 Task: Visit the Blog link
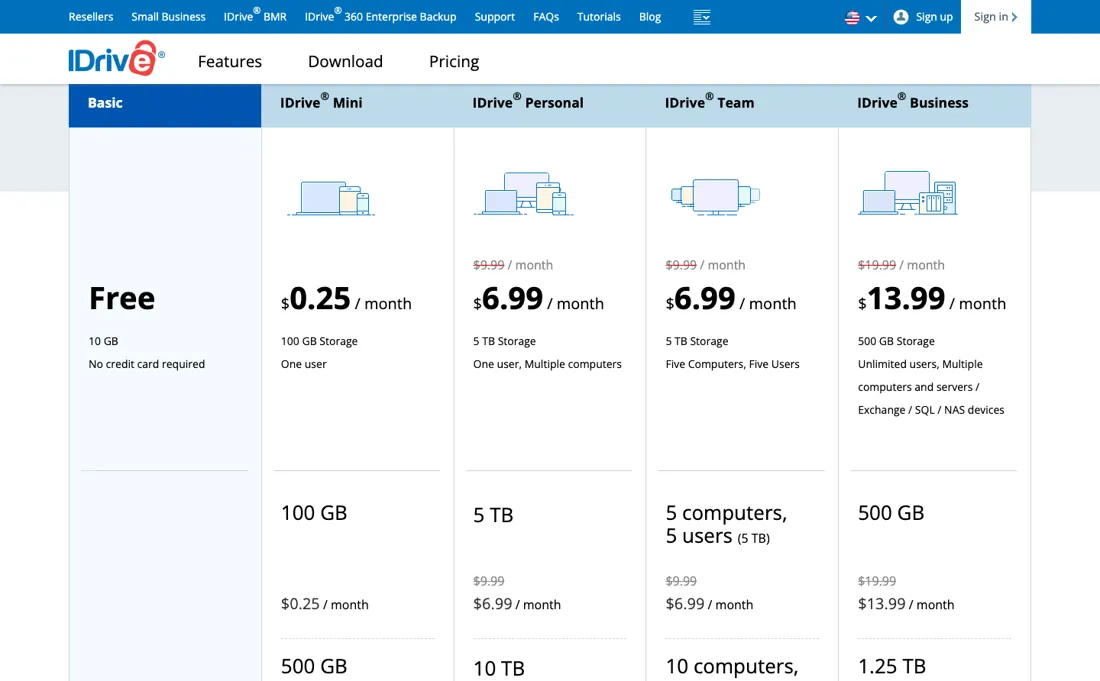[650, 17]
